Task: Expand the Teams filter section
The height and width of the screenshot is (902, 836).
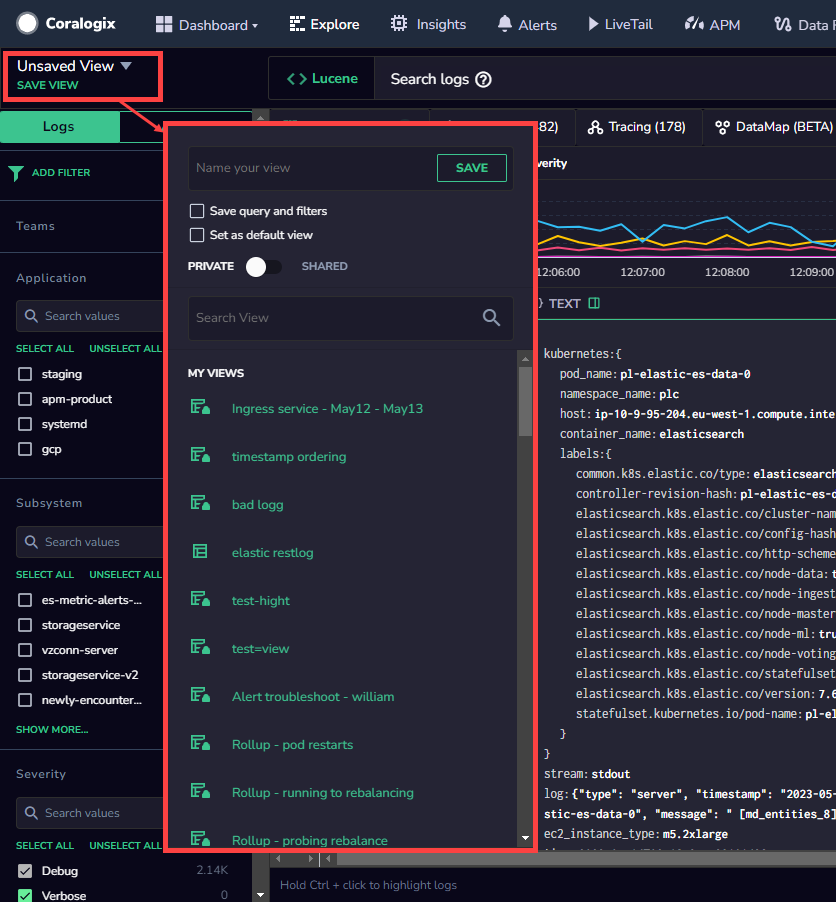Action: coord(36,226)
